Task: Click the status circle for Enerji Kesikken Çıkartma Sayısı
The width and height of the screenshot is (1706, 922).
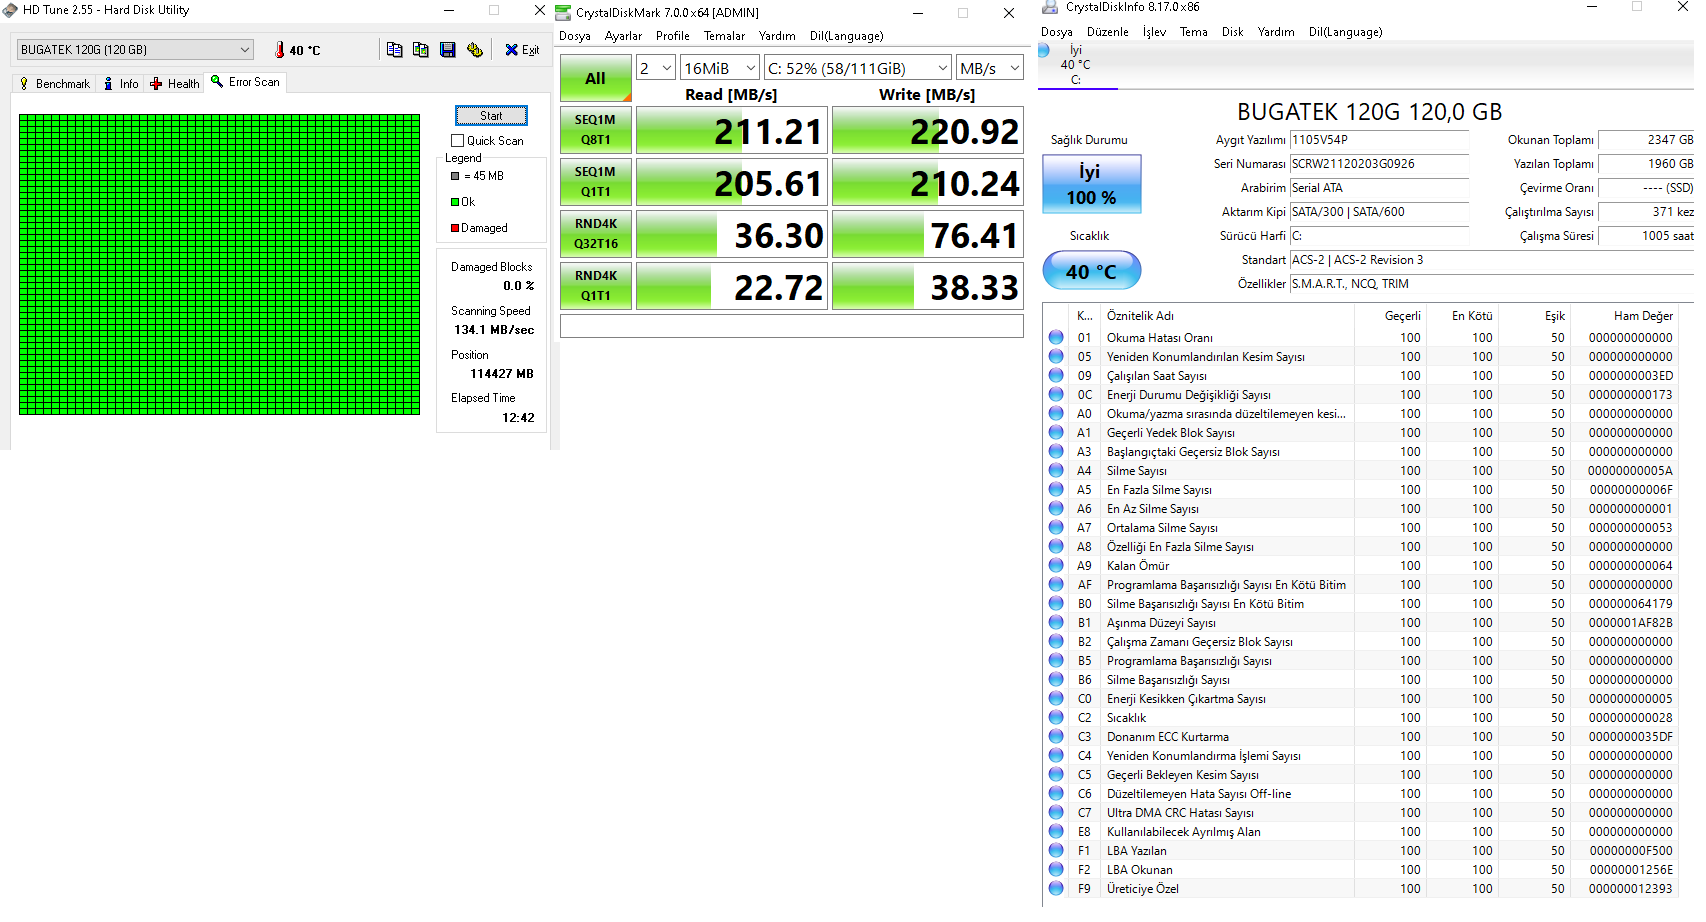Action: 1056,698
